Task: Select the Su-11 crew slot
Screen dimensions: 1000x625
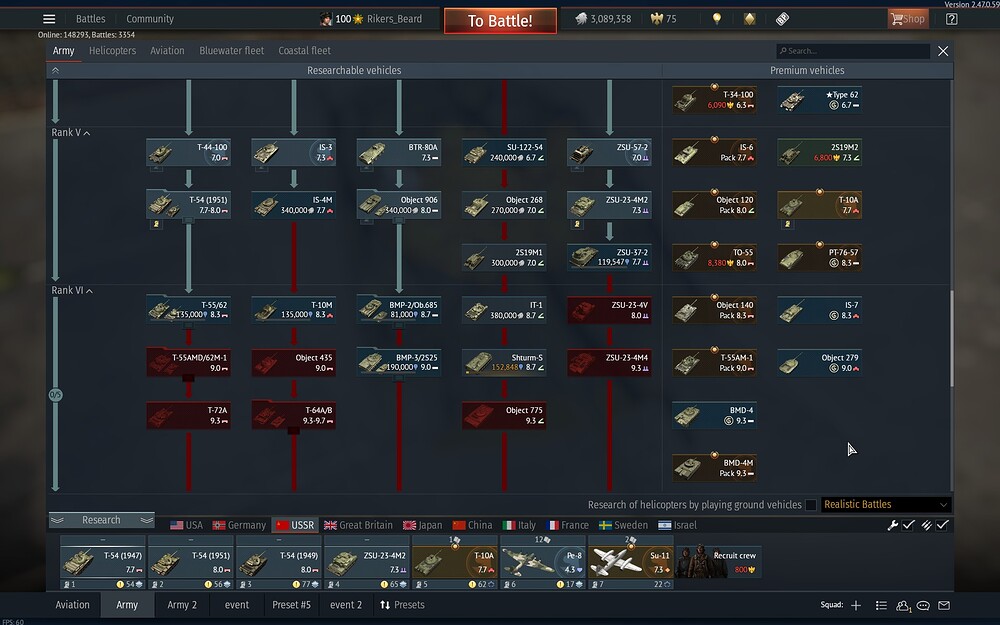Action: [x=631, y=562]
